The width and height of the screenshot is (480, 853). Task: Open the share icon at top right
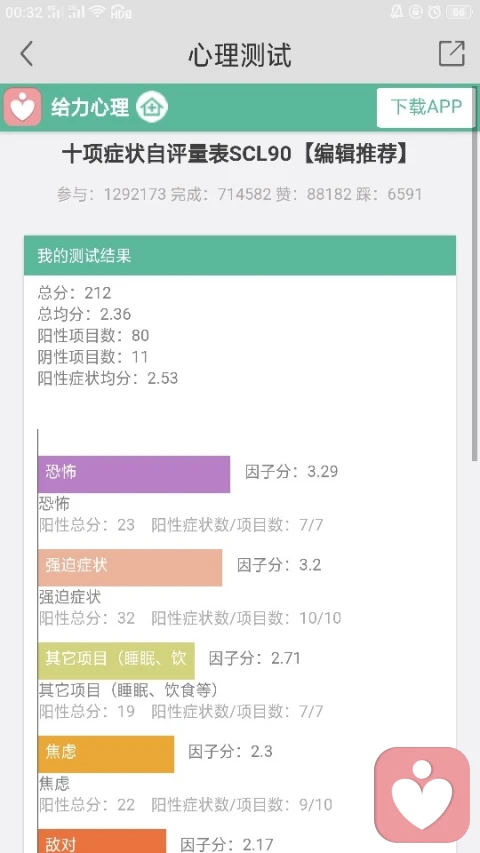[x=452, y=53]
